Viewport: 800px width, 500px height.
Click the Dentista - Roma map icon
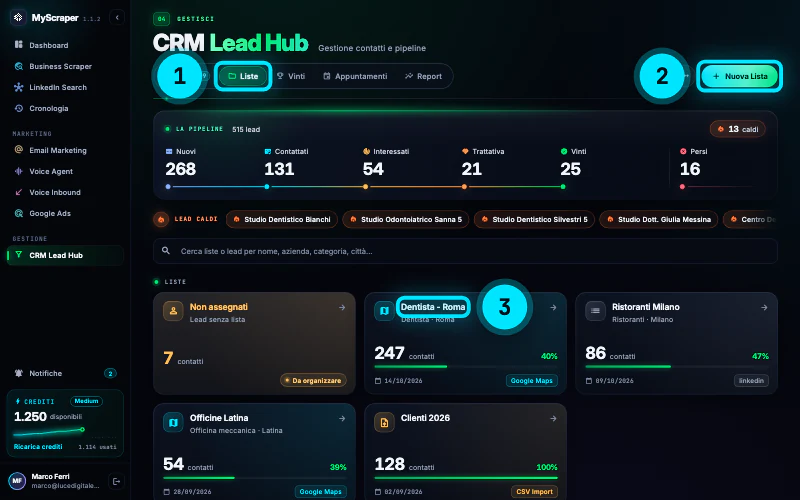click(384, 311)
